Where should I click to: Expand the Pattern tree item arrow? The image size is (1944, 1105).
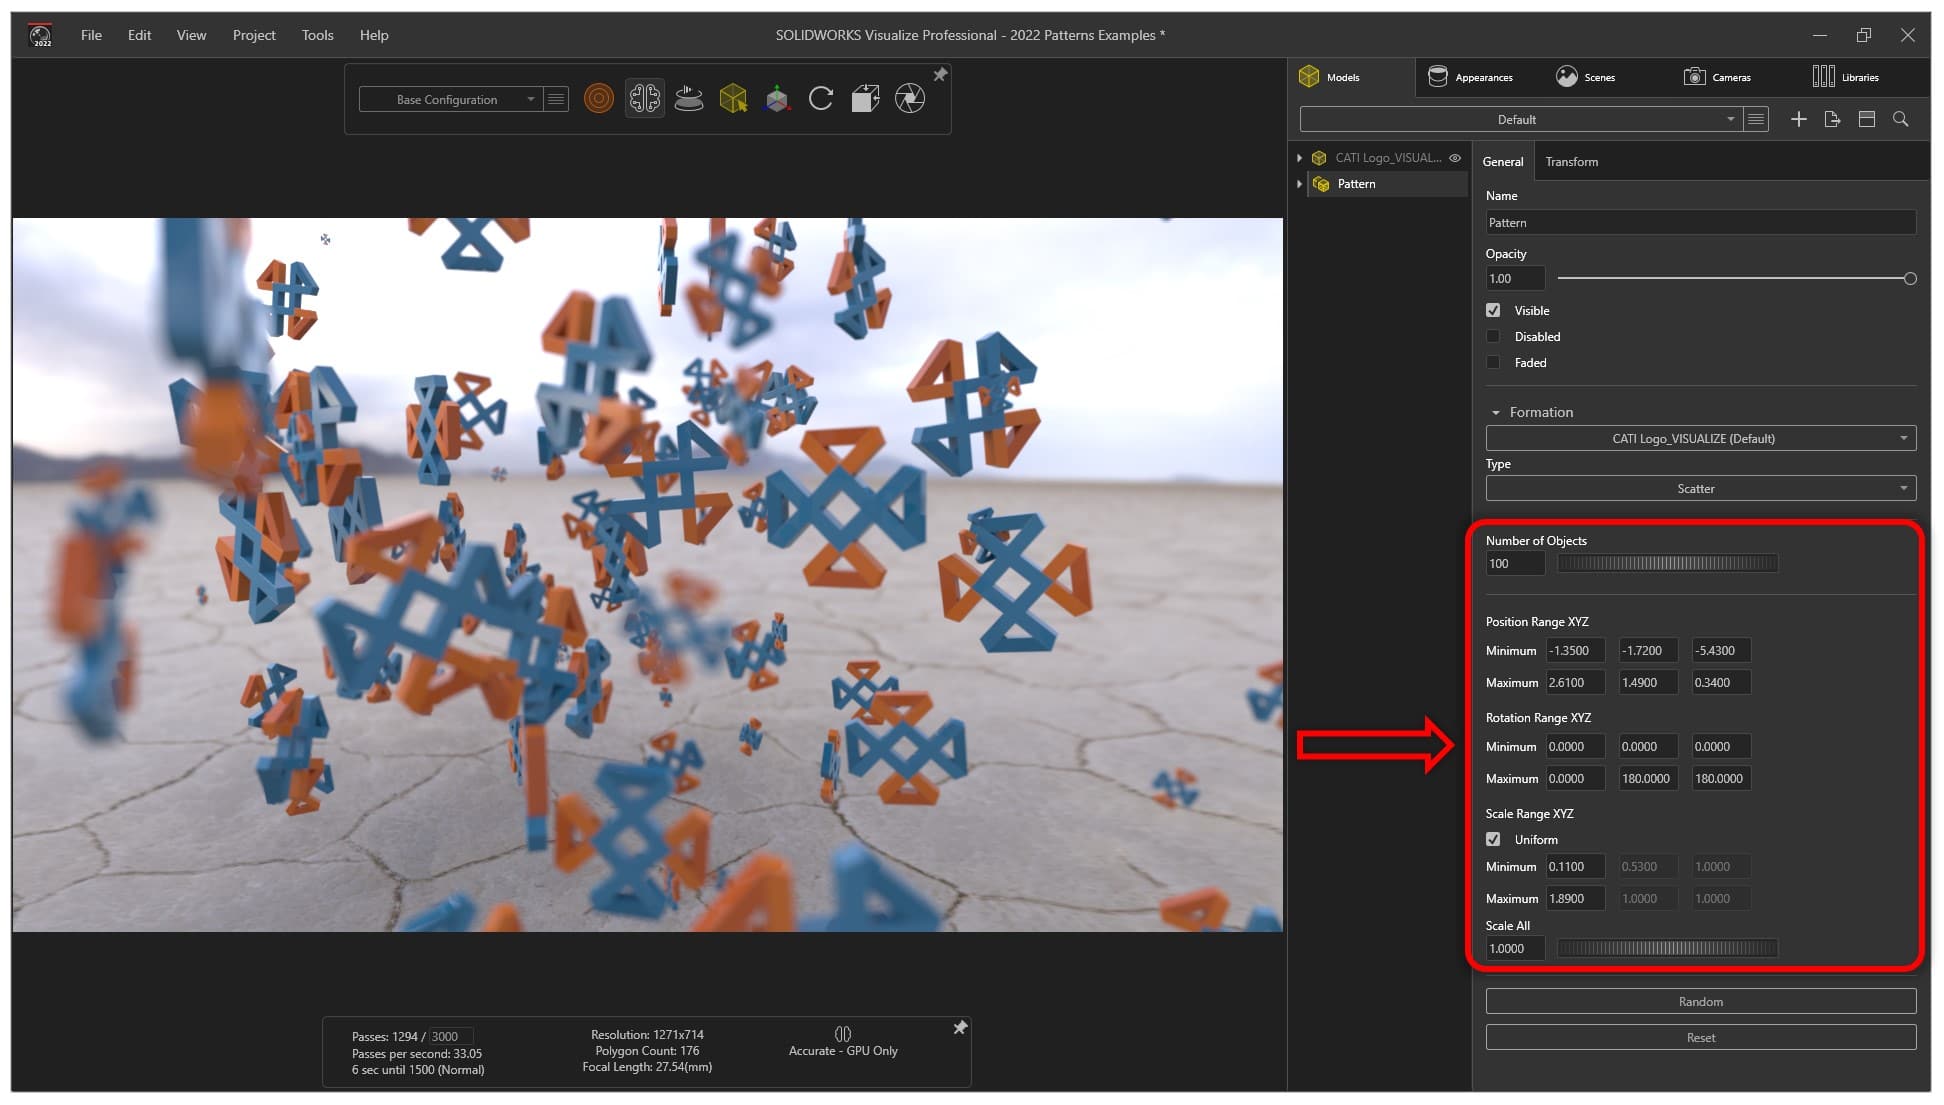[1299, 184]
